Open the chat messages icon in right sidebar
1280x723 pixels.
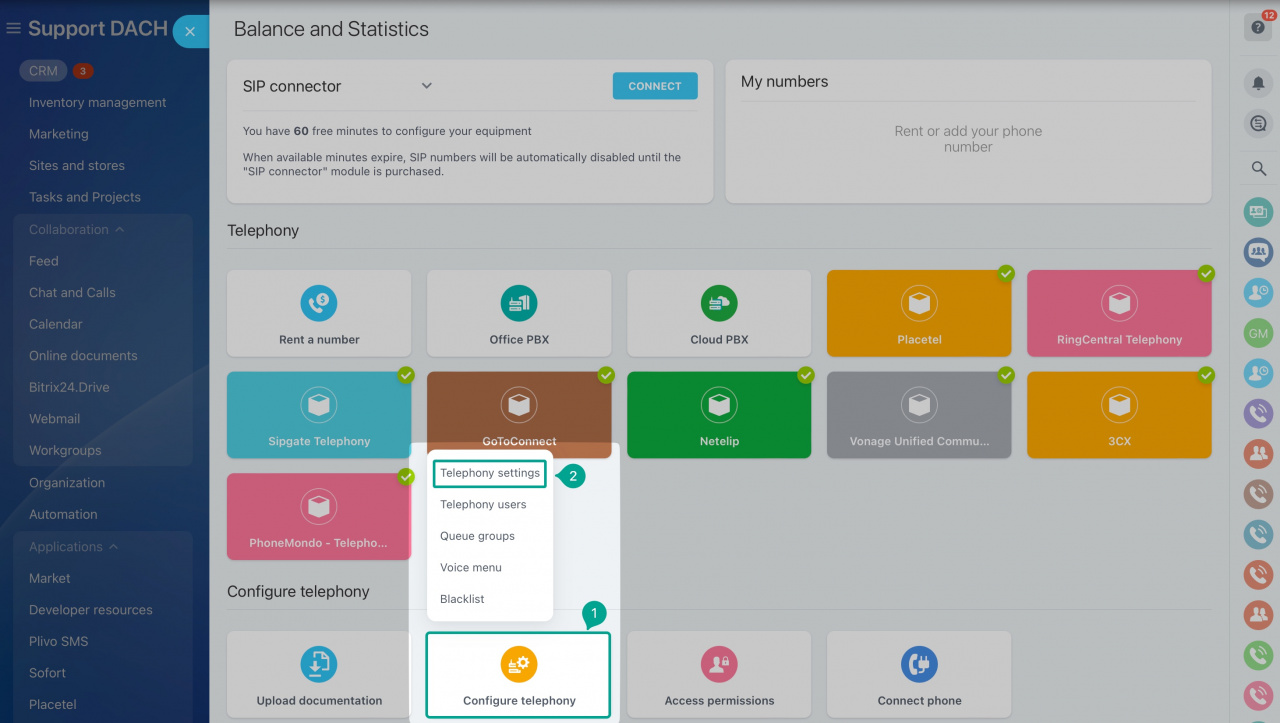pyautogui.click(x=1257, y=123)
